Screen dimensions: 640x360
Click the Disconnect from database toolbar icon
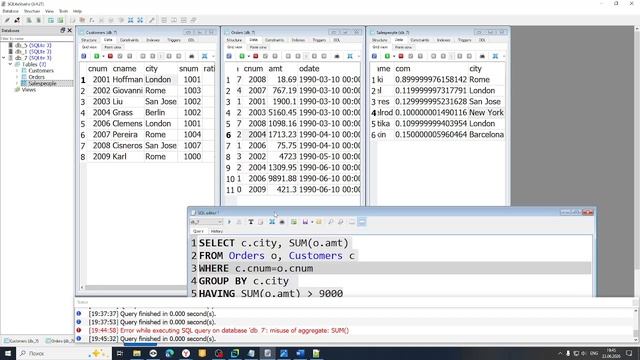[x=17, y=20]
